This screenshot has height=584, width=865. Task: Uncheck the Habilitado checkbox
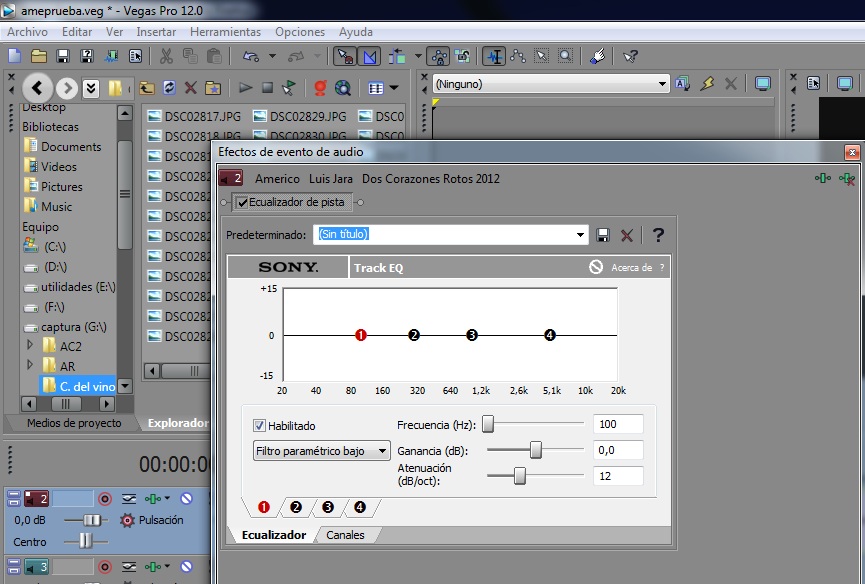tap(259, 426)
